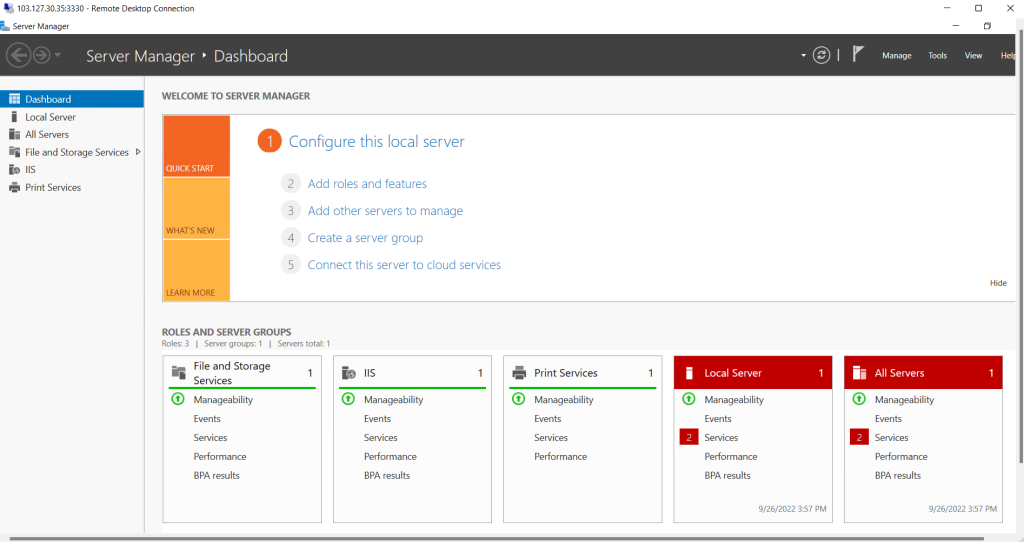Viewport: 1024px width, 542px height.
Task: Click the WHAT'S NEW tile
Action: point(197,208)
